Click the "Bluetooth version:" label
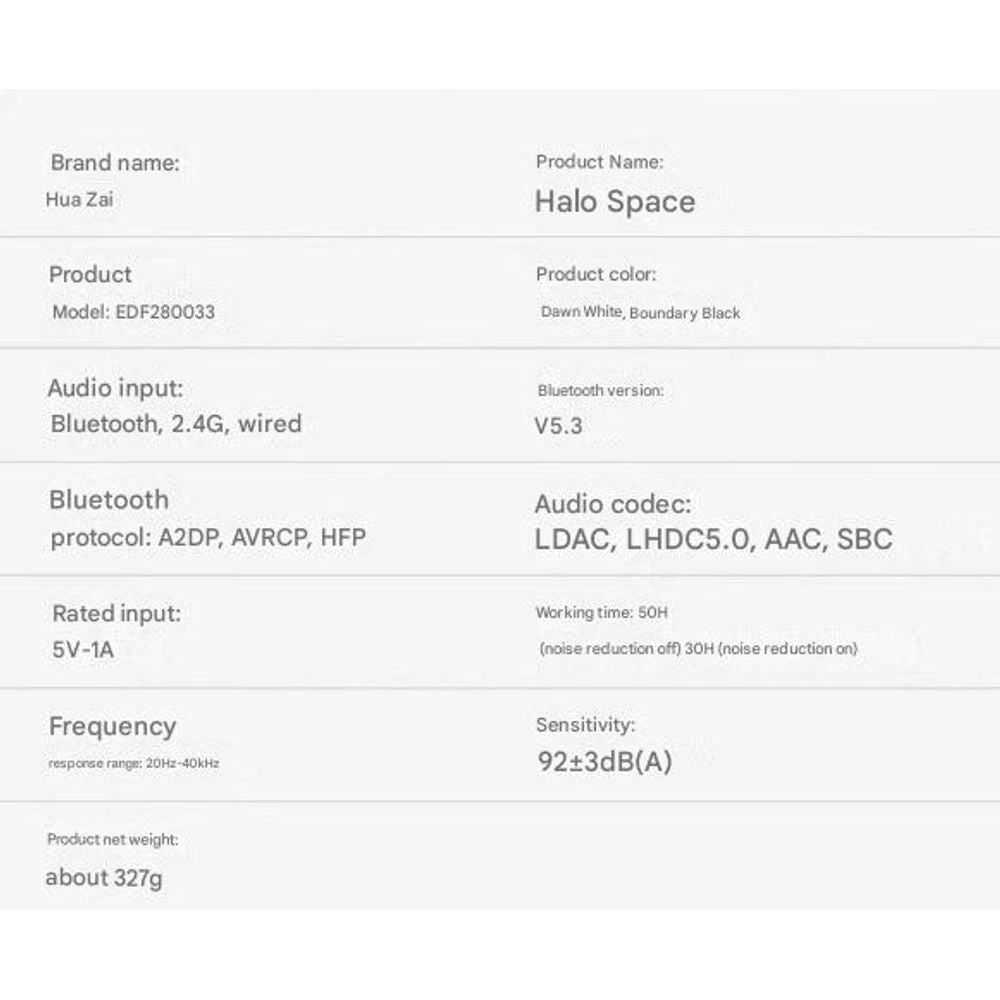Image resolution: width=1000 pixels, height=1000 pixels. click(x=600, y=391)
